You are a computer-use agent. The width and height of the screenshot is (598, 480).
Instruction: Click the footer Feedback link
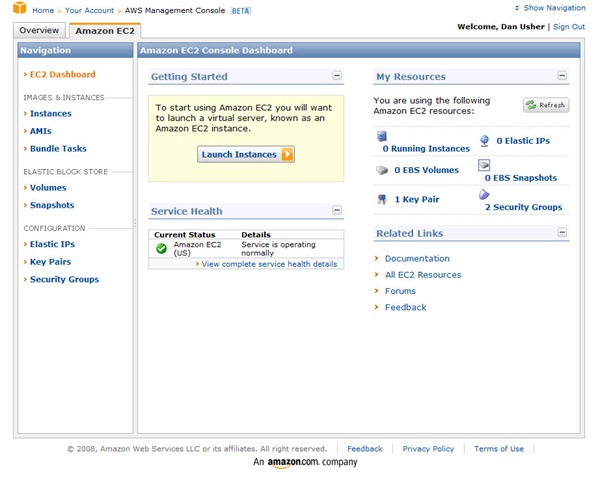(365, 449)
